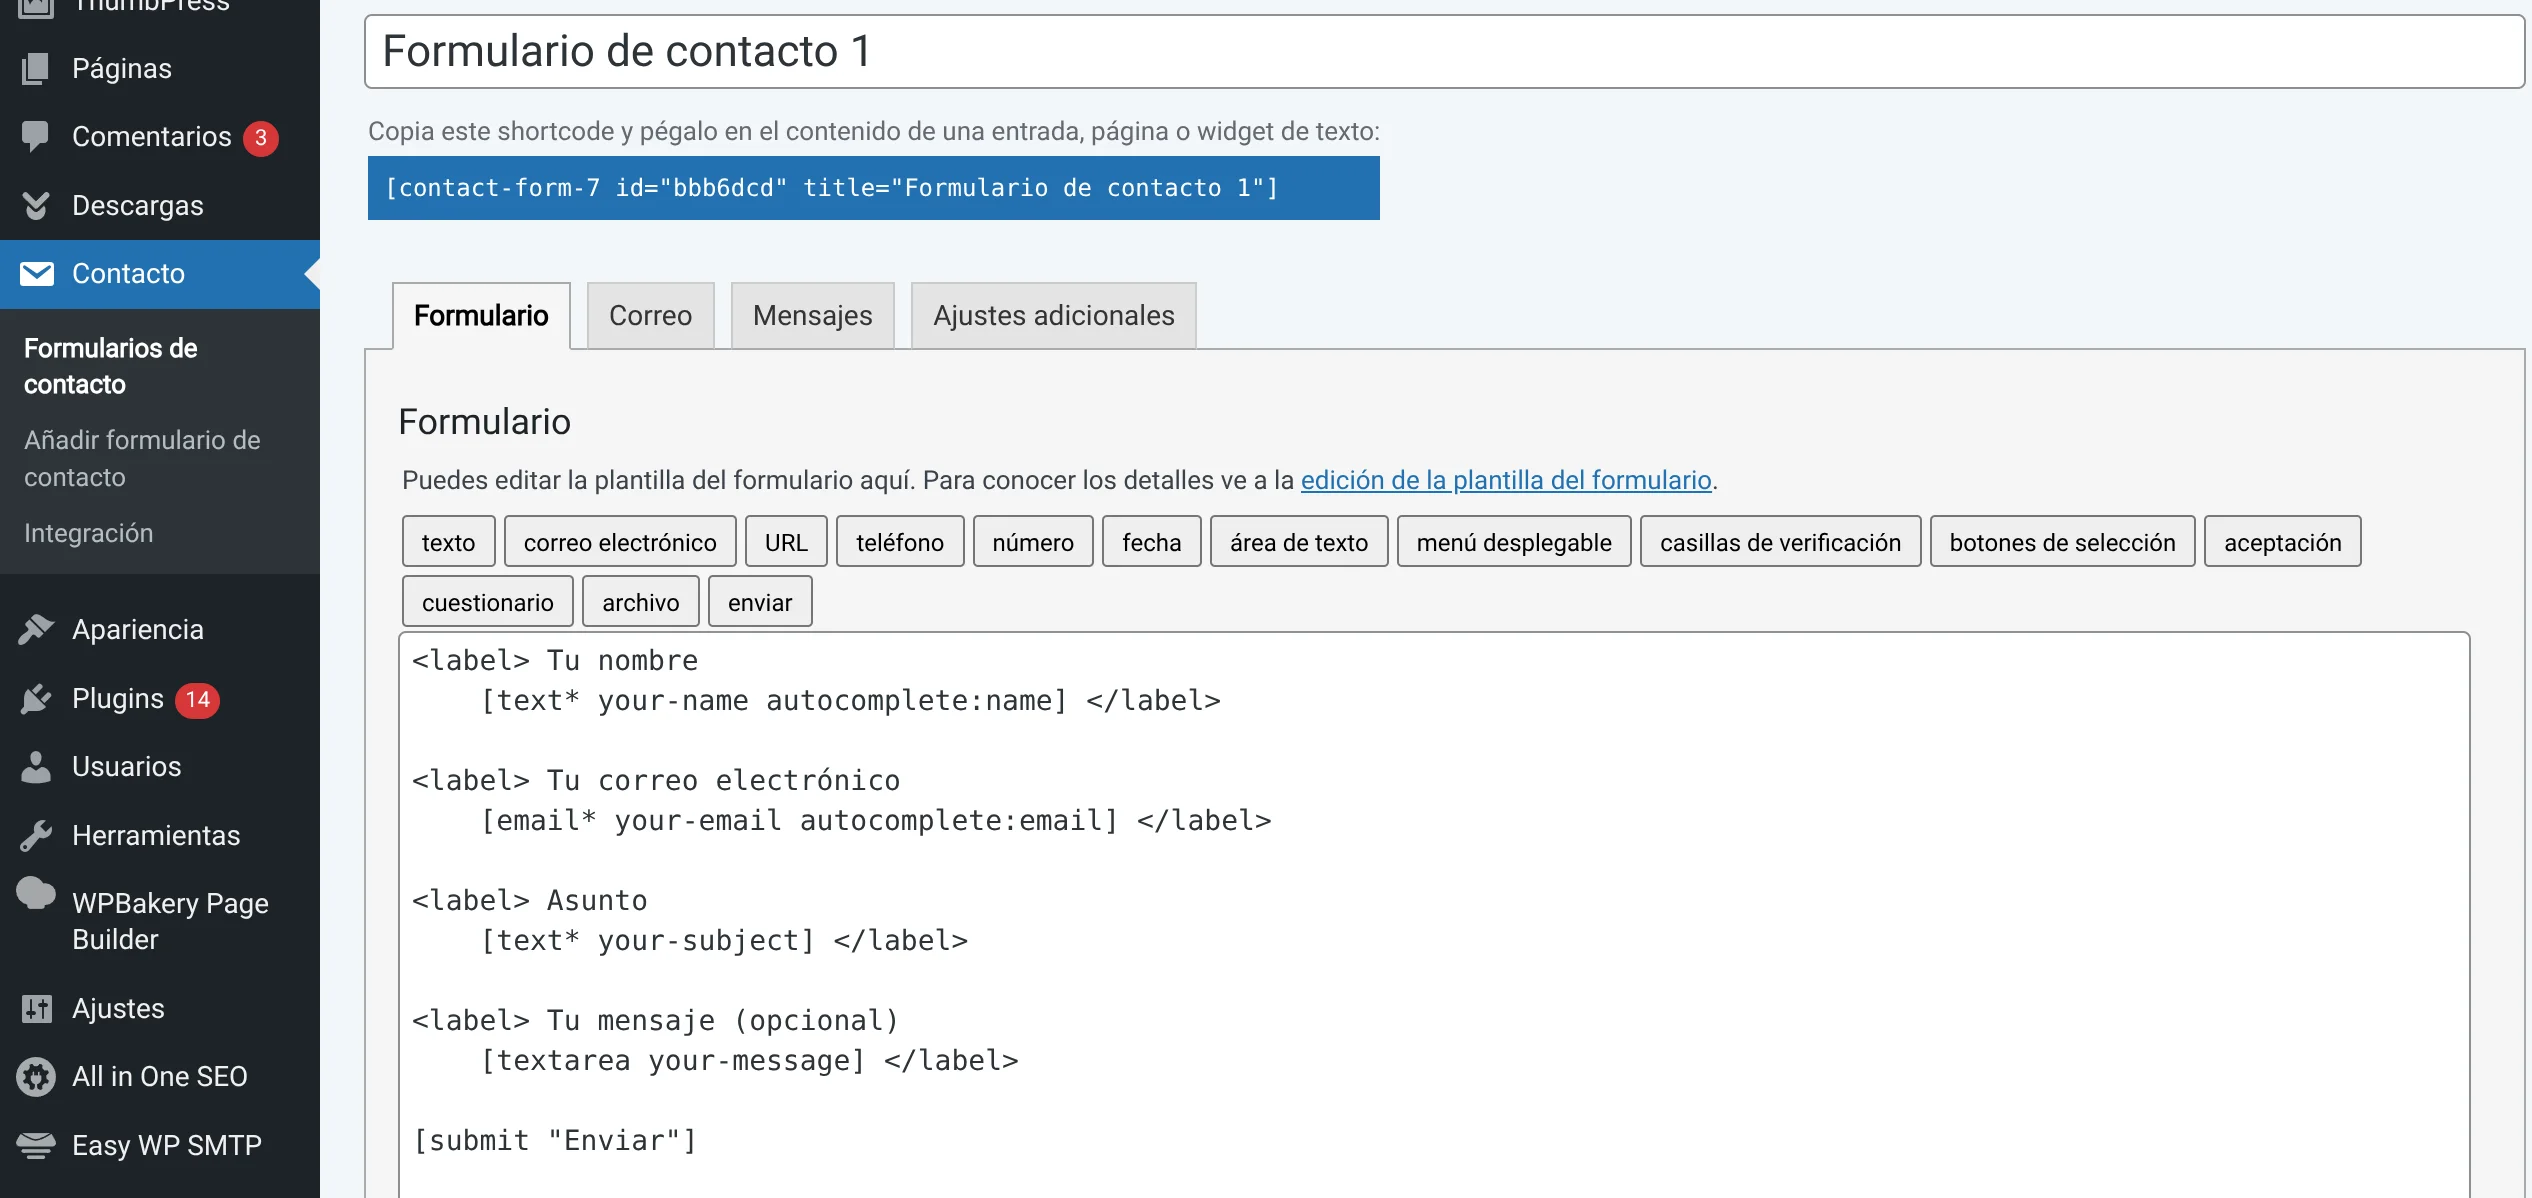
Task: Open the Ajustes settings icon
Action: [36, 1008]
